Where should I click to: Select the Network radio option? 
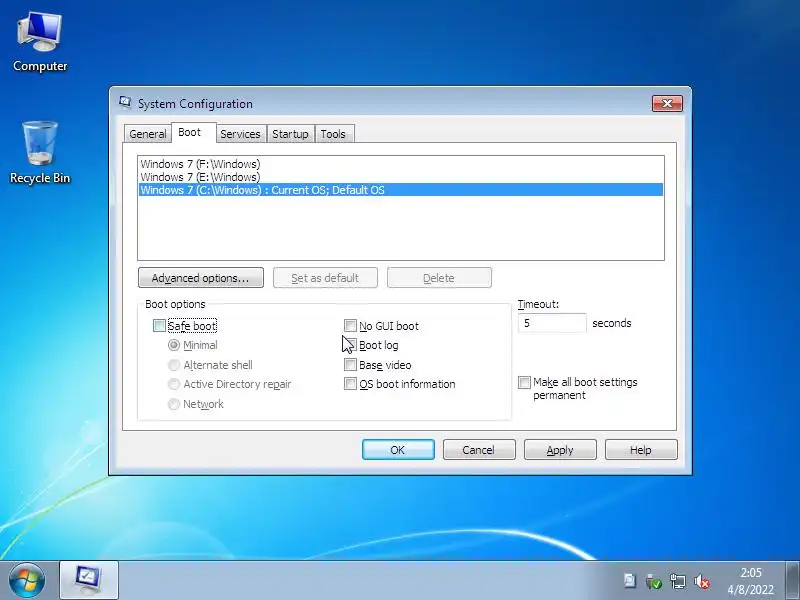174,404
